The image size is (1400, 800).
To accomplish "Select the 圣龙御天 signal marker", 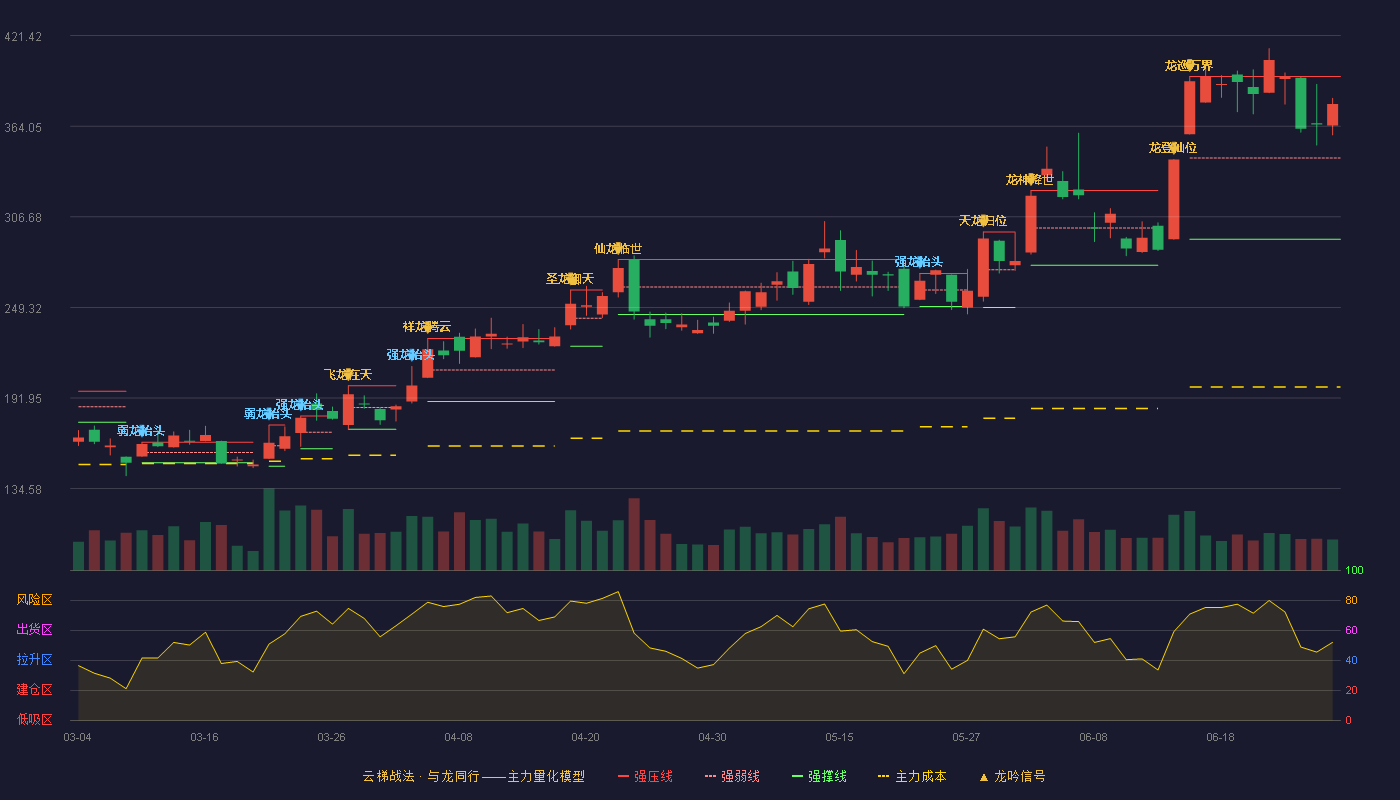I will click(x=570, y=279).
